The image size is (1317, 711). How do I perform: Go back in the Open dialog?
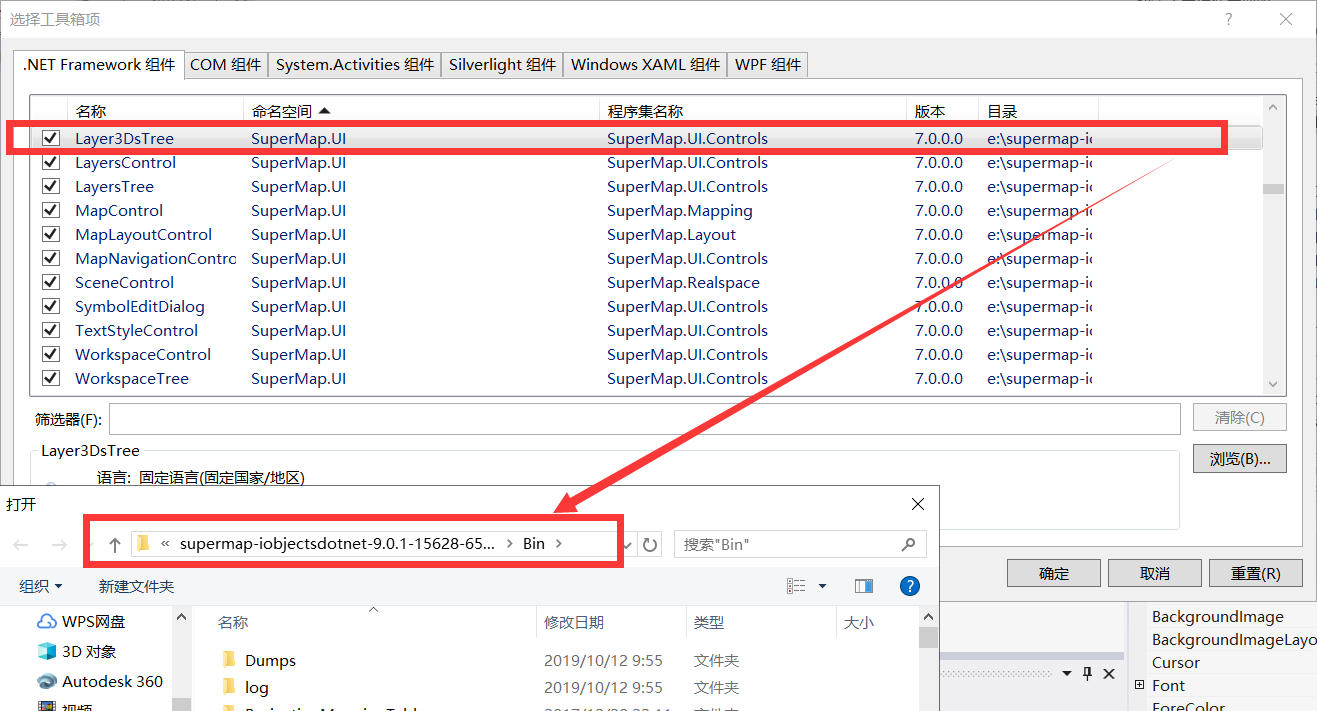pos(21,545)
